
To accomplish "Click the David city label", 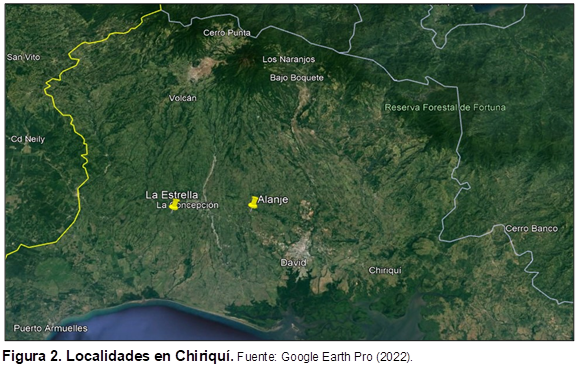I will [x=294, y=263].
